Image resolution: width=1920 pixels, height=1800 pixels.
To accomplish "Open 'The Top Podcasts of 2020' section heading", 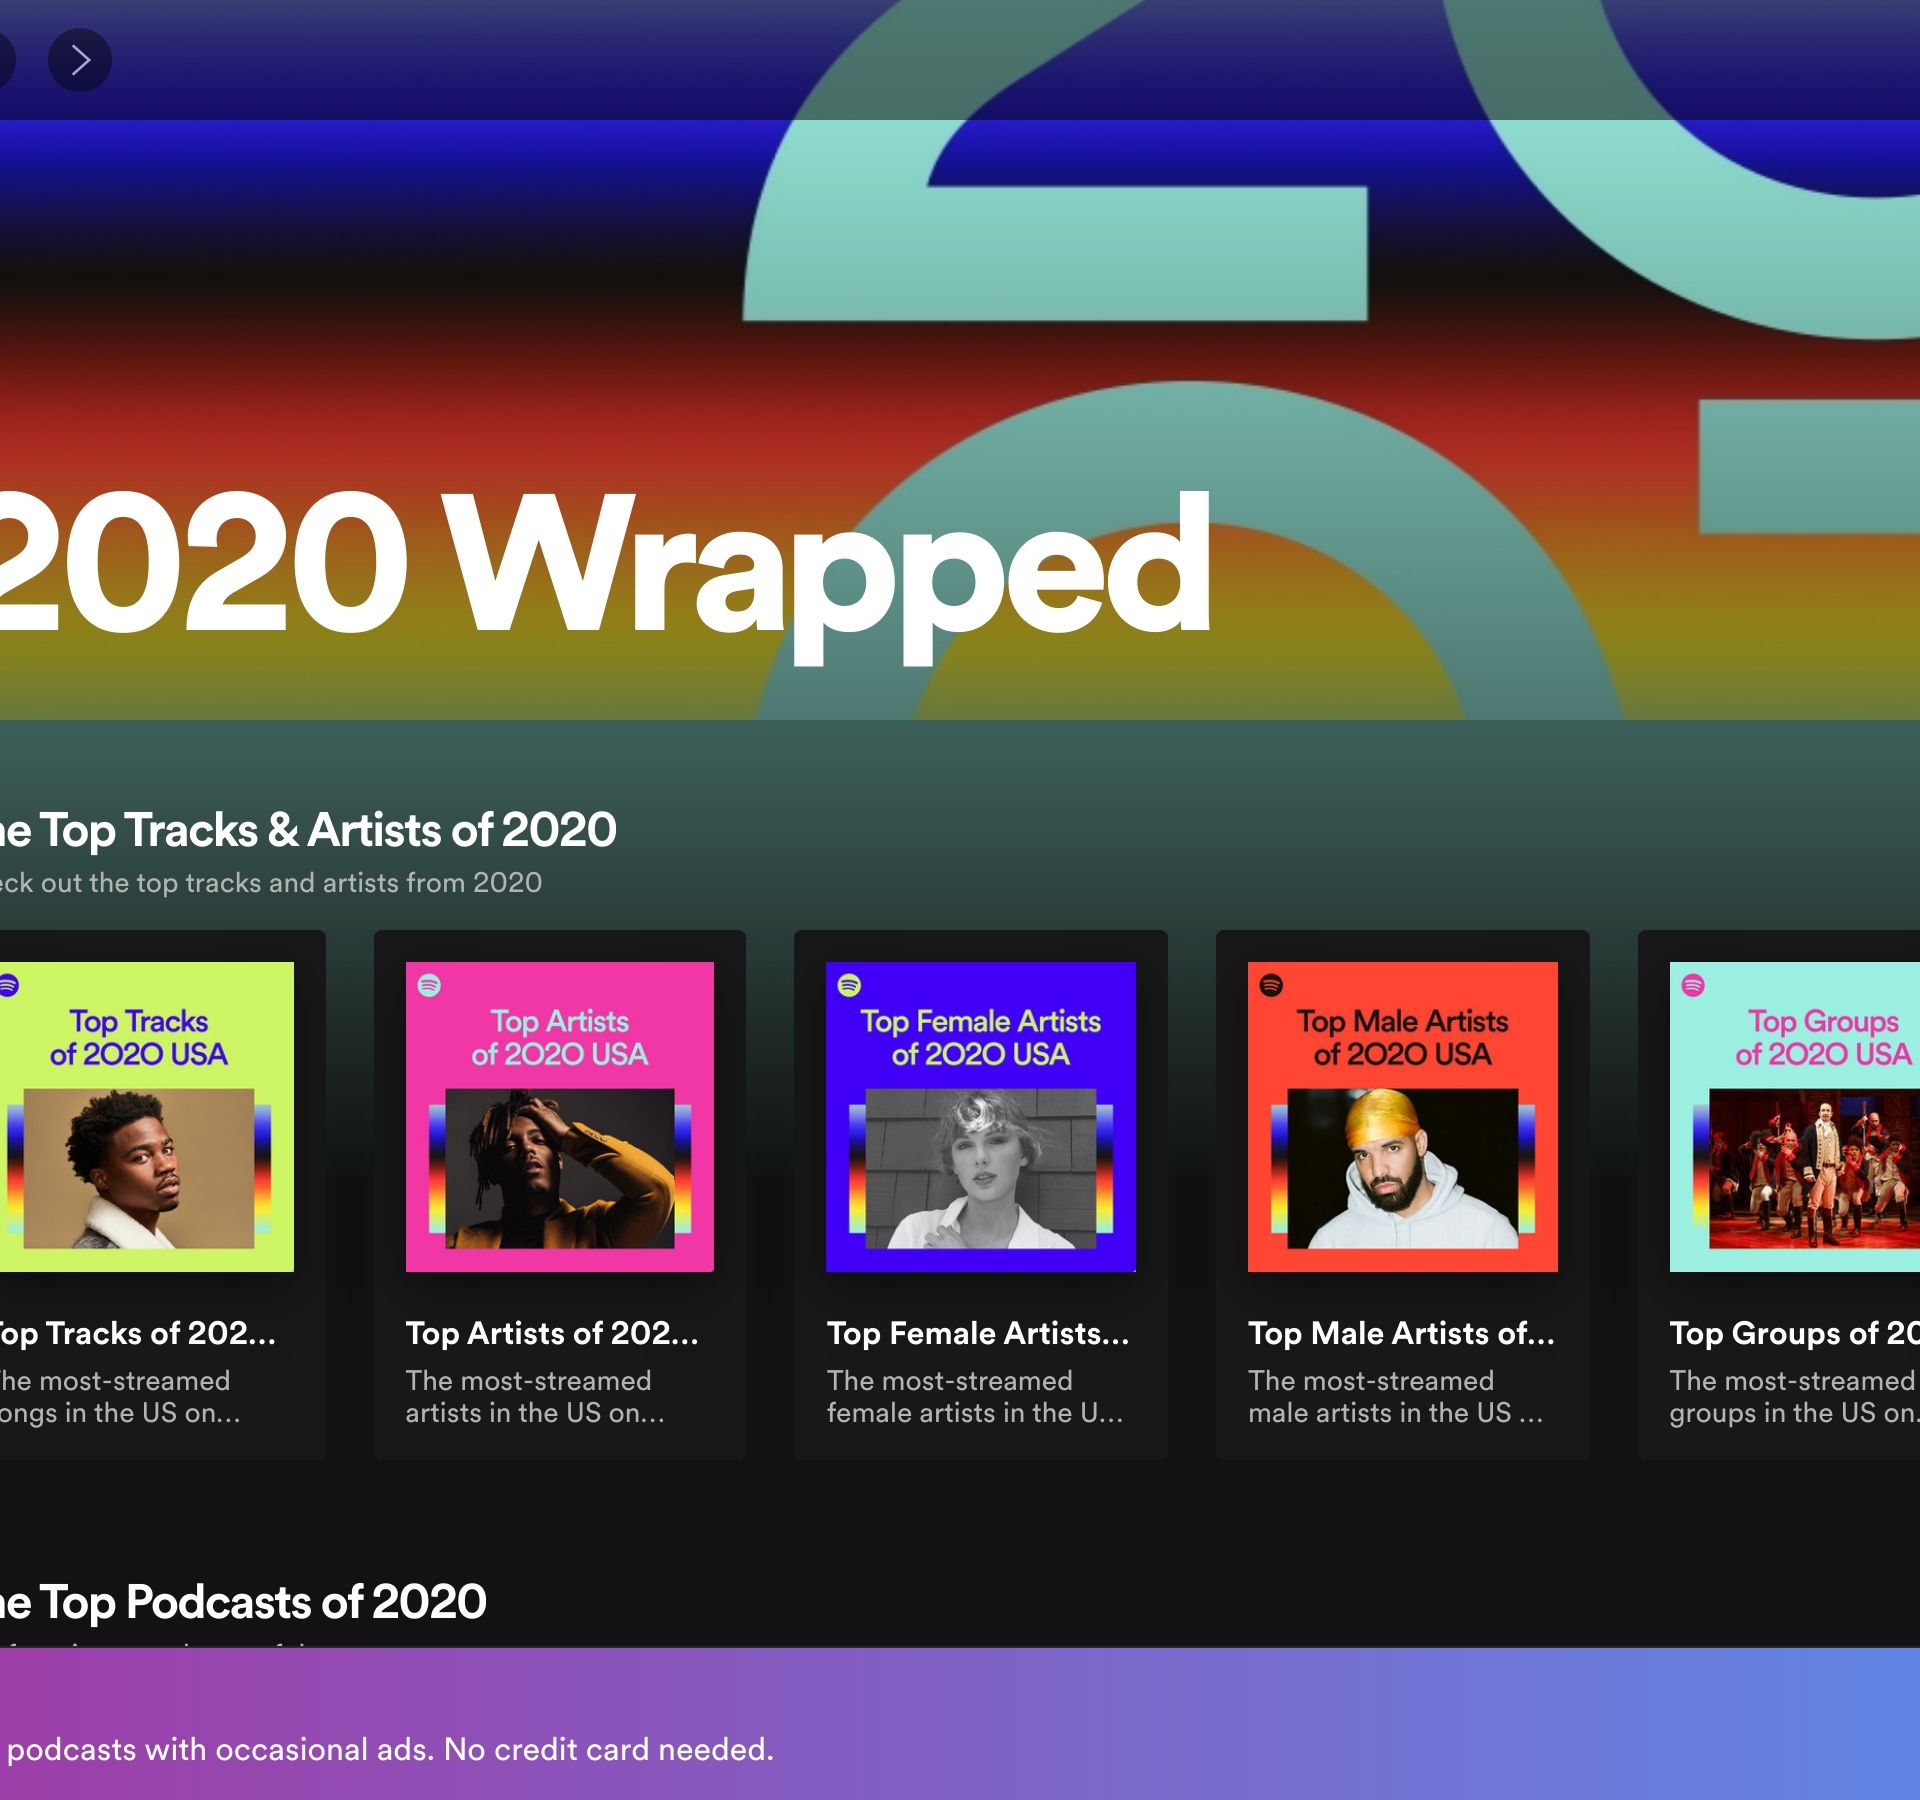I will click(x=242, y=1602).
